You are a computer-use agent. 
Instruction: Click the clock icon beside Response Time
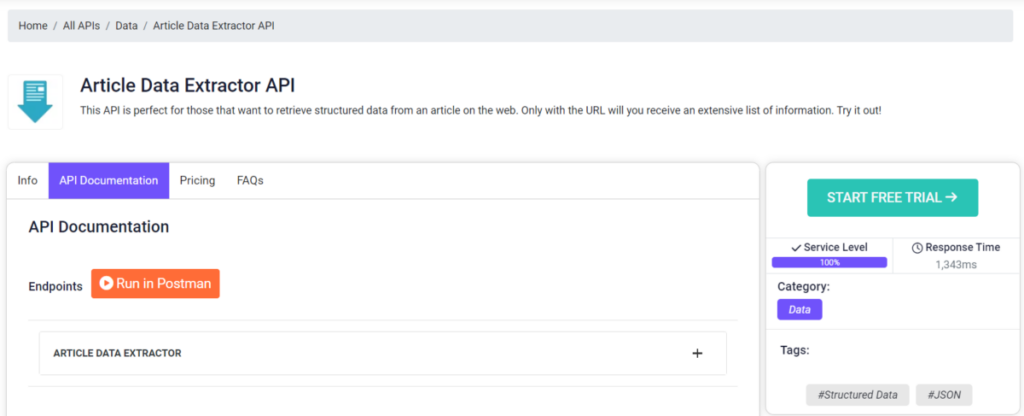[917, 248]
